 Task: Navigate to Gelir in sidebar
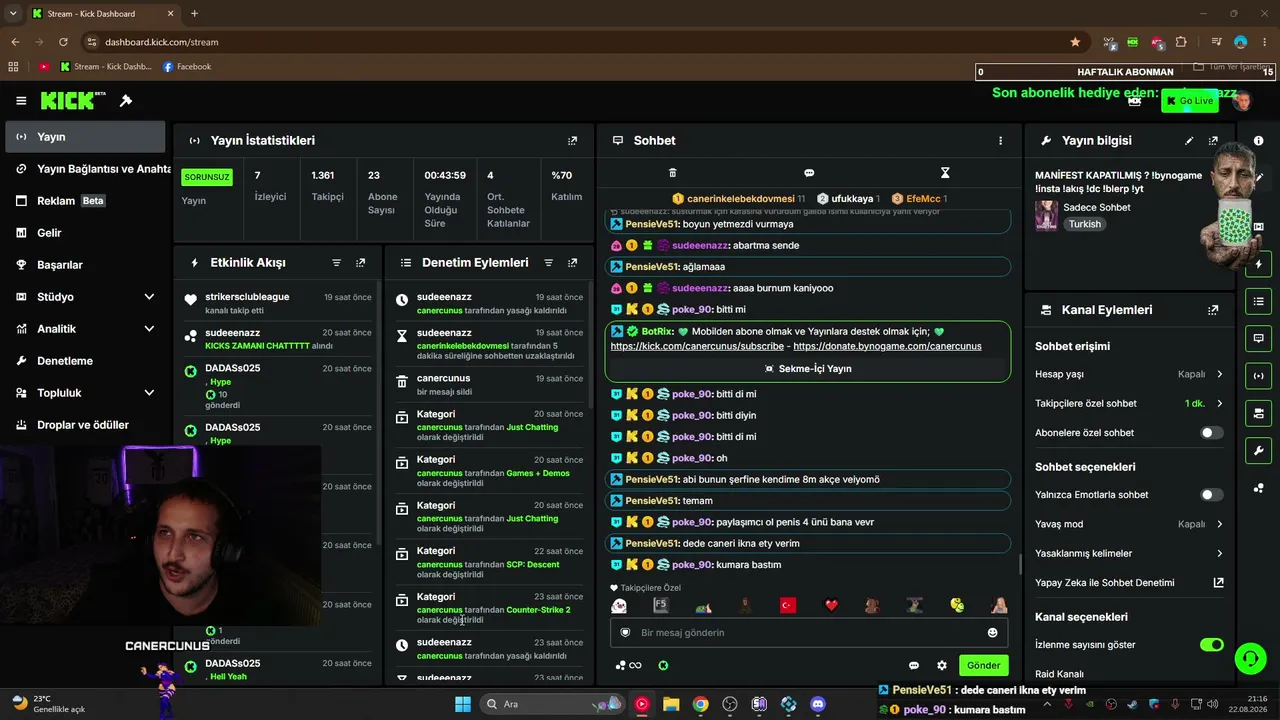[85, 233]
